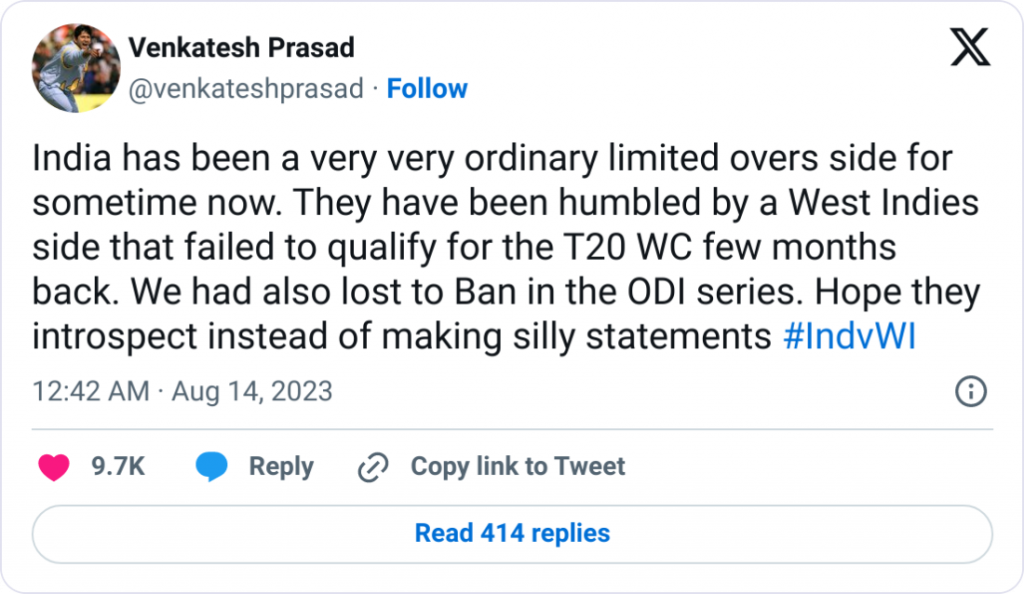Click the Aug 14, 2023 date
1024x594 pixels.
[x=252, y=391]
